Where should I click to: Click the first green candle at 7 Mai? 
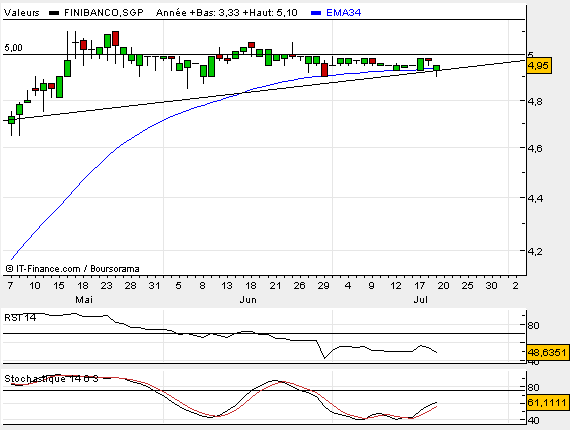pyautogui.click(x=12, y=120)
